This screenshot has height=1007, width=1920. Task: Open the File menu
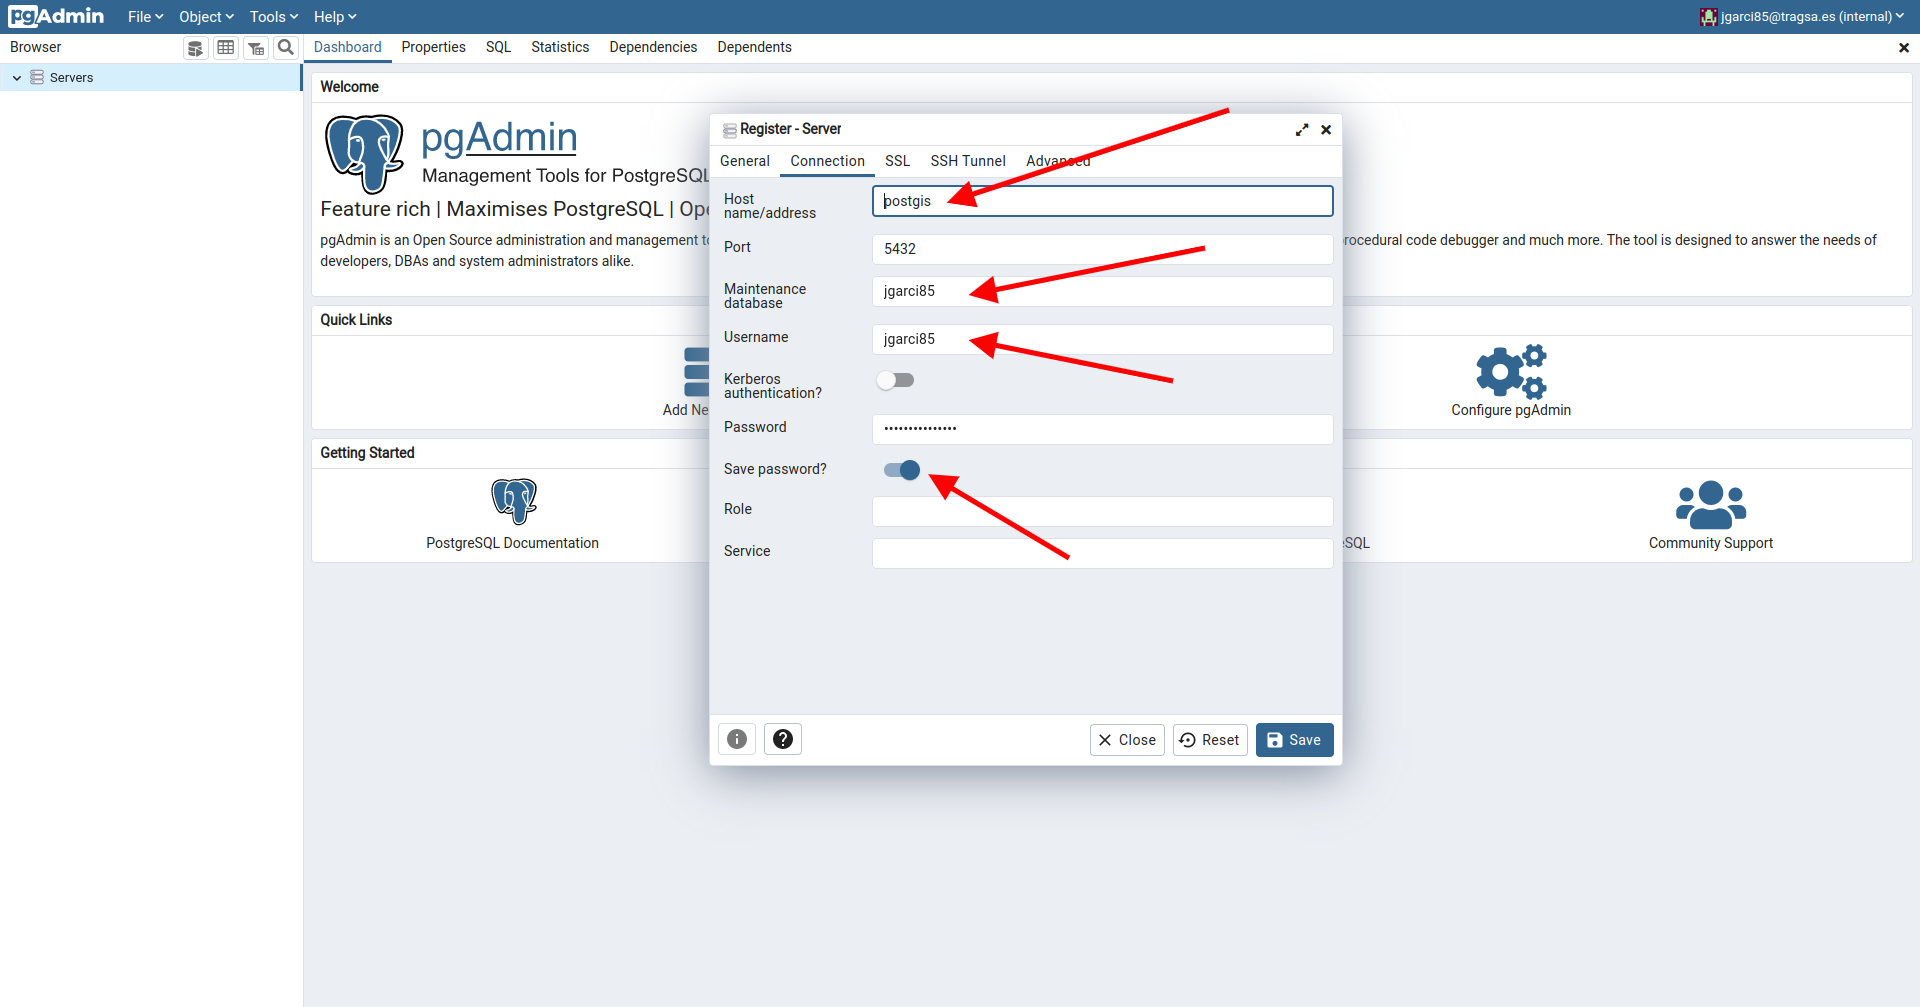pos(145,17)
